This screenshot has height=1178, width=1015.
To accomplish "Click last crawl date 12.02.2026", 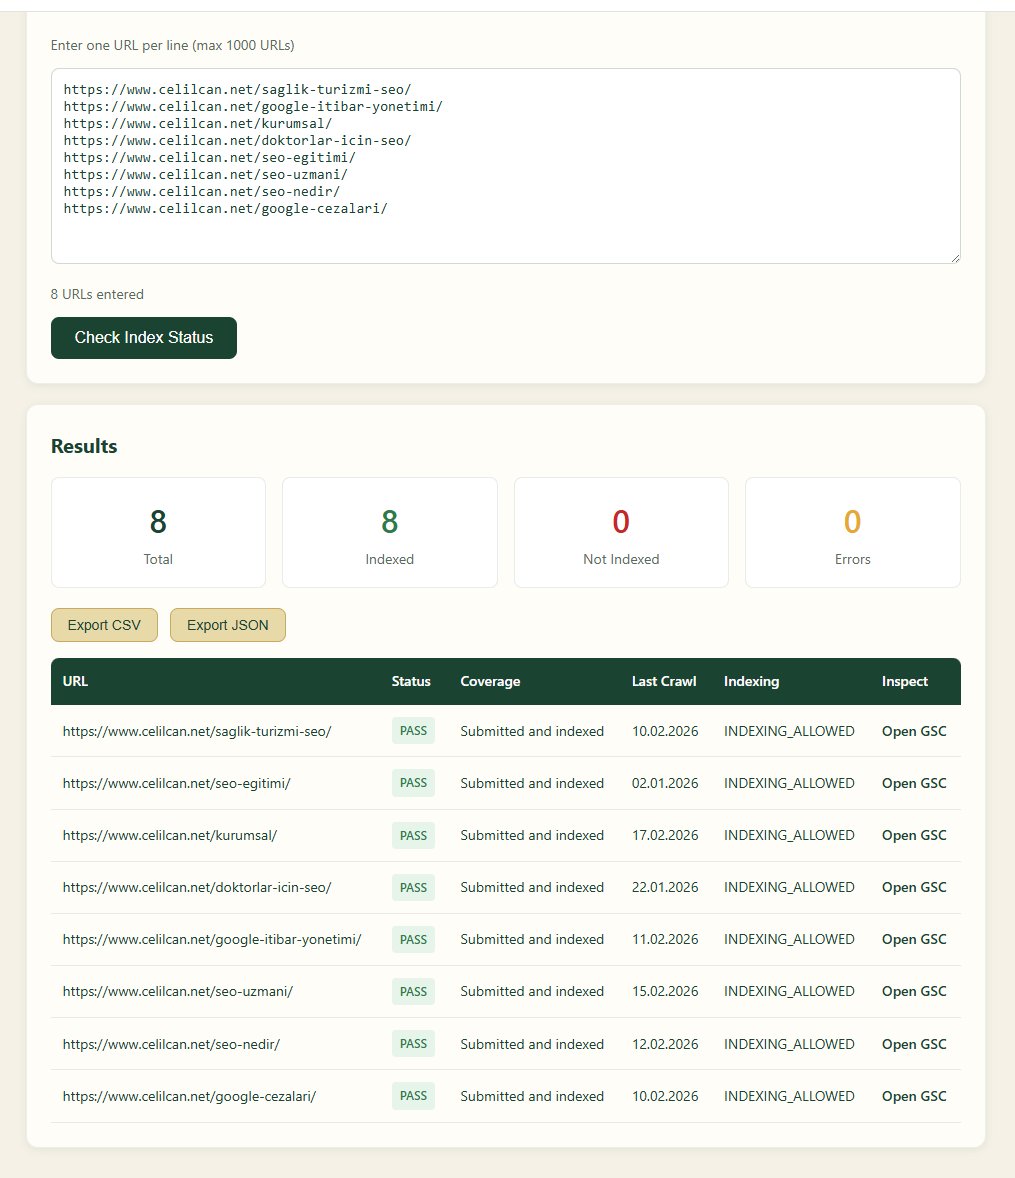I will click(x=665, y=1044).
